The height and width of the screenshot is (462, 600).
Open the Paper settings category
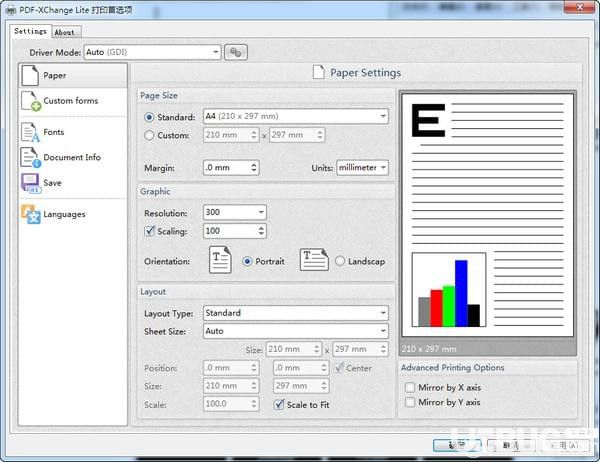(73, 75)
